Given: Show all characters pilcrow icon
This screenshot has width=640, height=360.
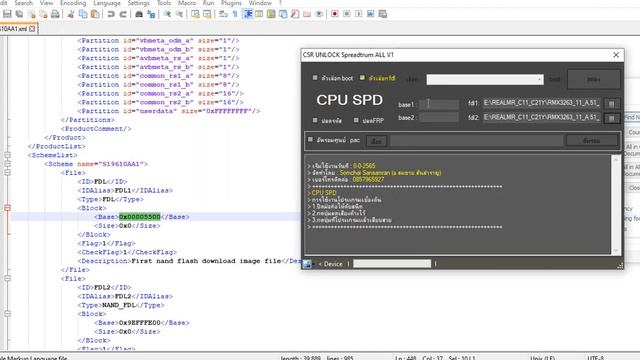Looking at the screenshot, I should tap(235, 14).
